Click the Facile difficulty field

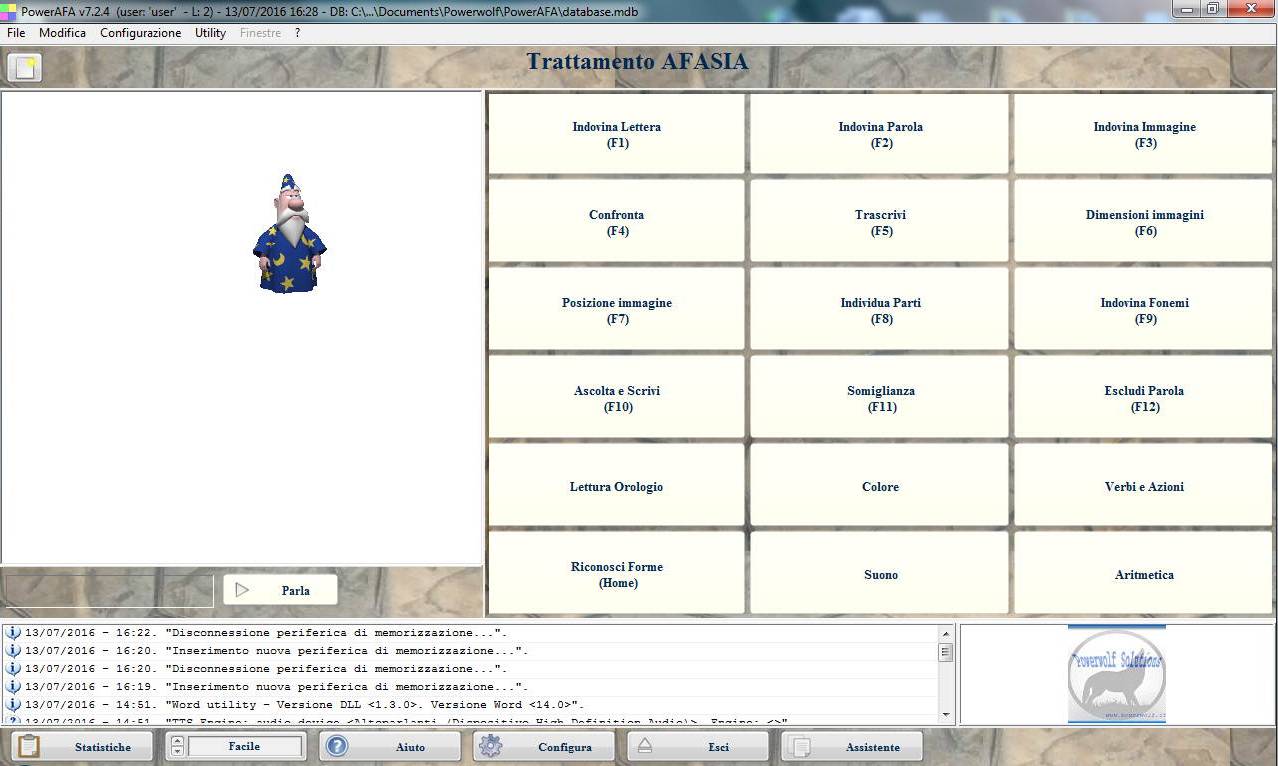[x=245, y=746]
